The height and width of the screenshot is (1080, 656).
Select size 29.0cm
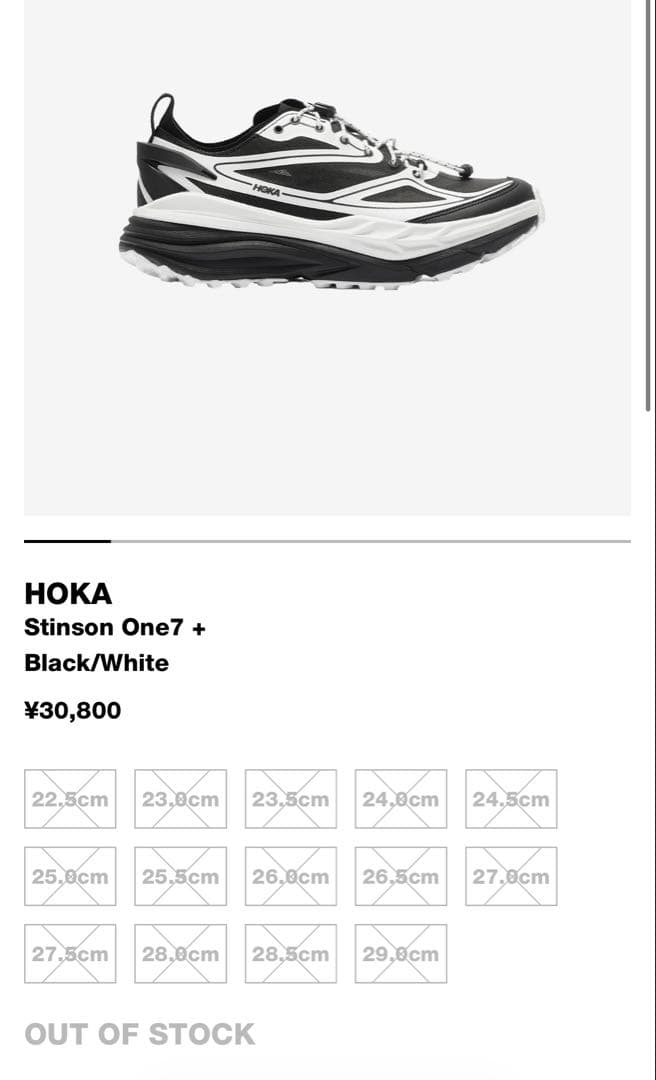point(399,954)
